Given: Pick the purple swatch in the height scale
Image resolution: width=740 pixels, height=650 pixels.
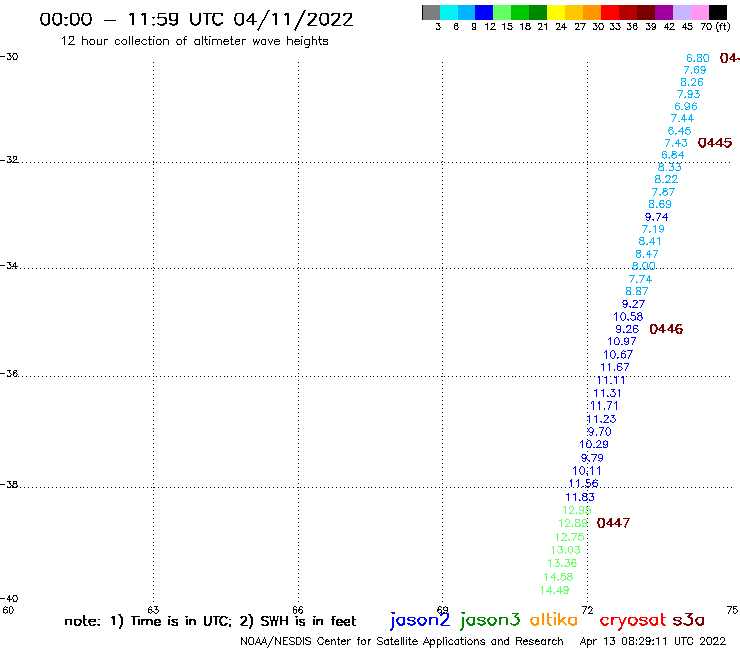Looking at the screenshot, I should pos(664,12).
